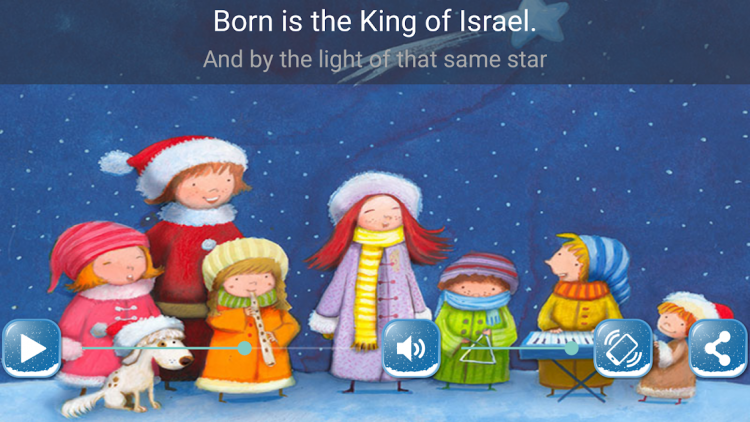
Task: Click the play button
Action: point(32,348)
